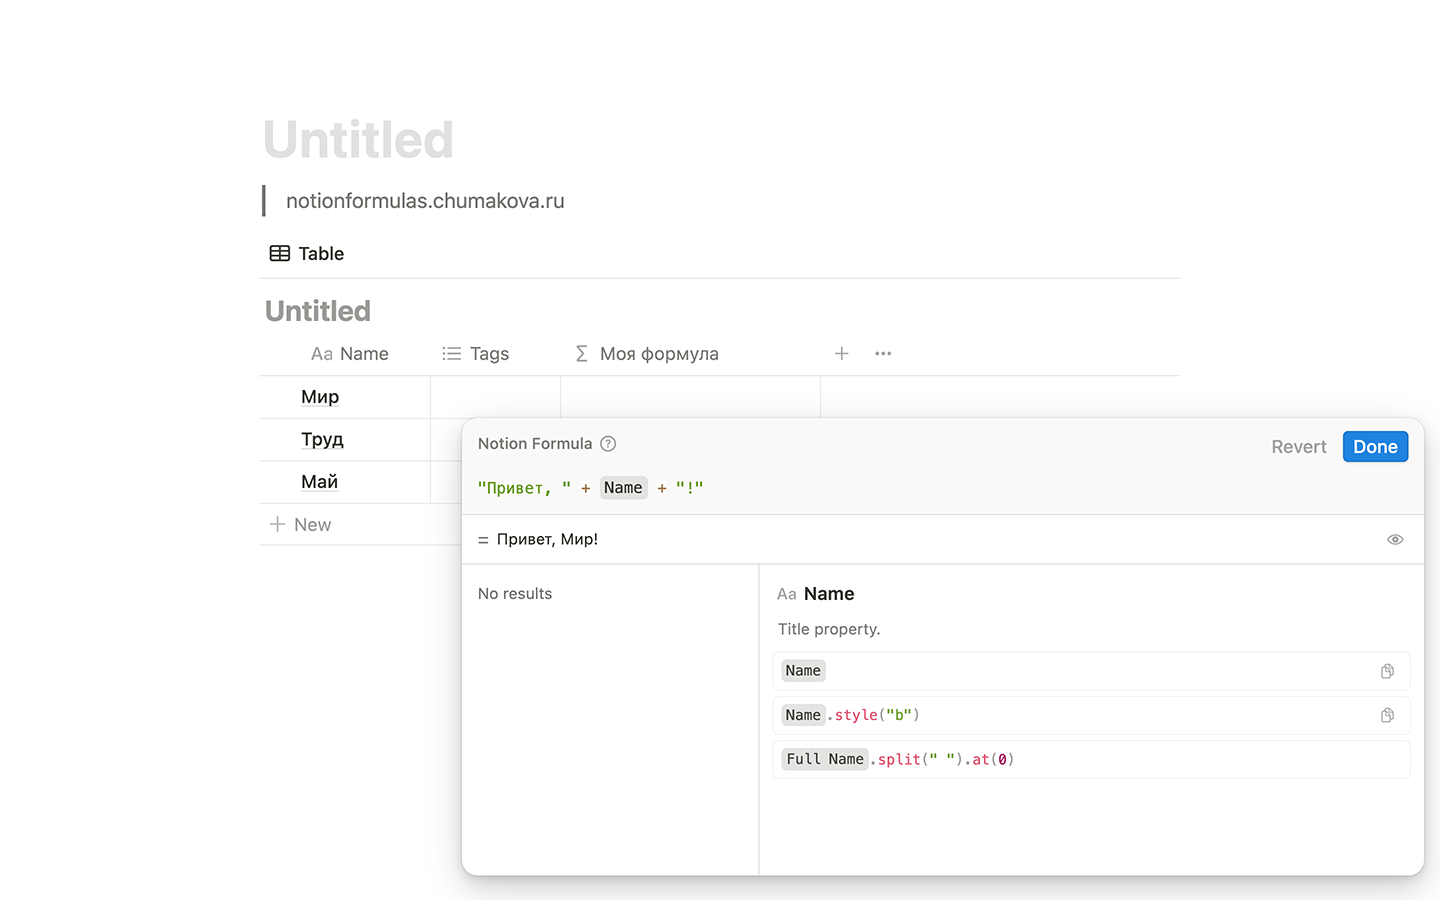Click the "Привет, " string in formula
The width and height of the screenshot is (1440, 900).
coord(524,488)
